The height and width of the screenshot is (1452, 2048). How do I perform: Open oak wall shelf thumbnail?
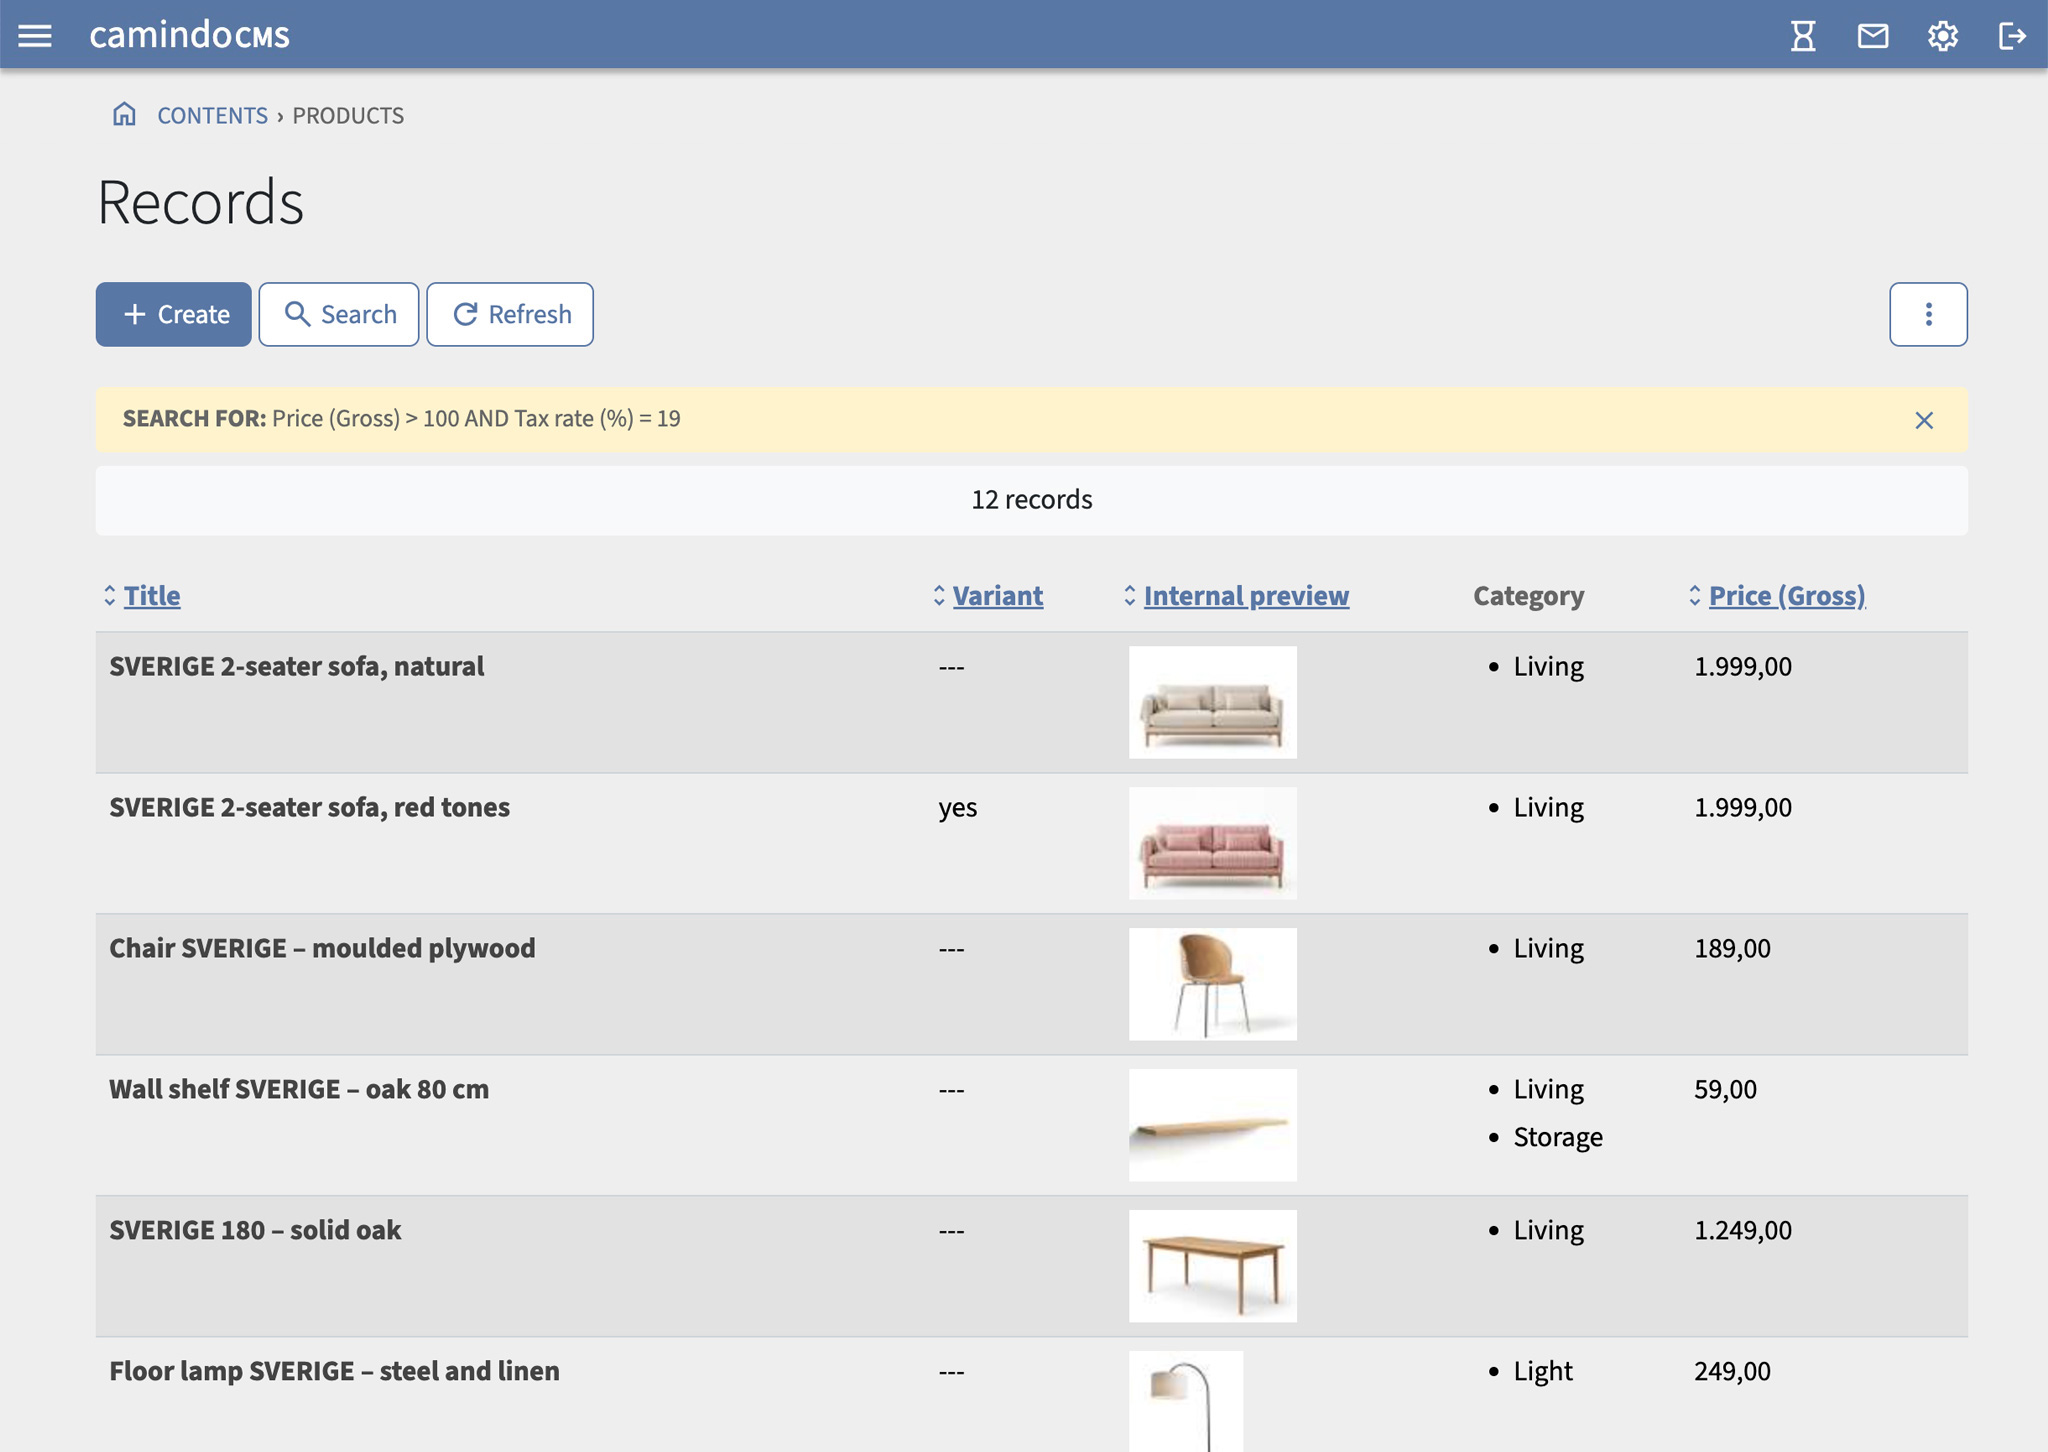pos(1213,1125)
